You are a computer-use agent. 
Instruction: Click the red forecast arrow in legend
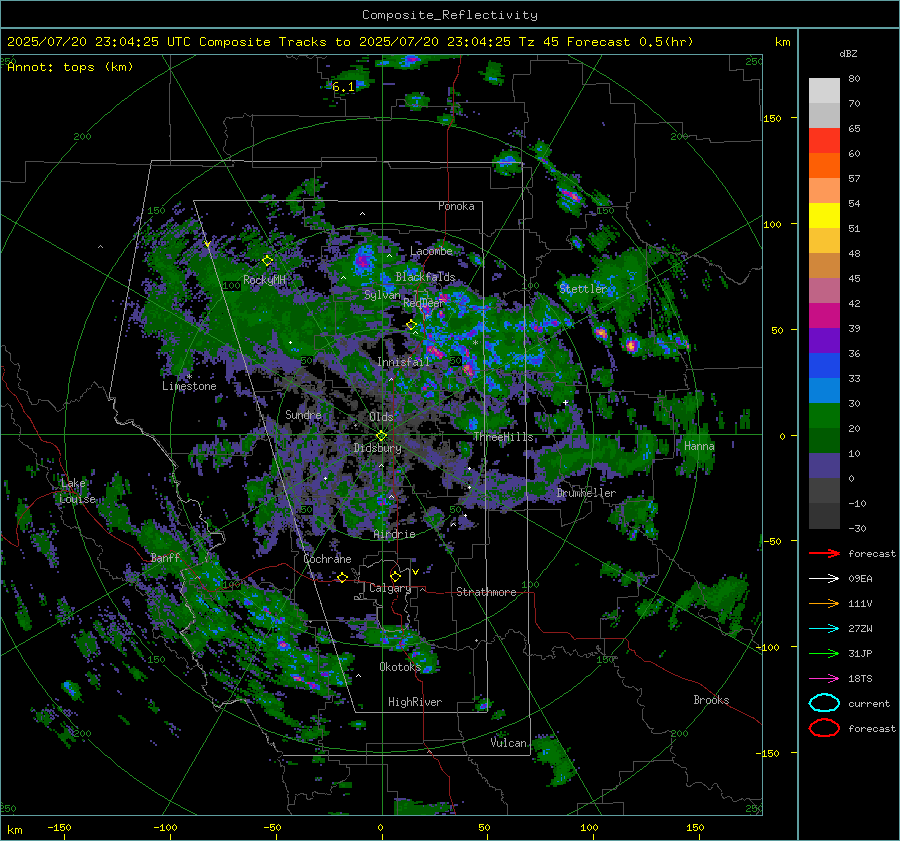(x=824, y=553)
